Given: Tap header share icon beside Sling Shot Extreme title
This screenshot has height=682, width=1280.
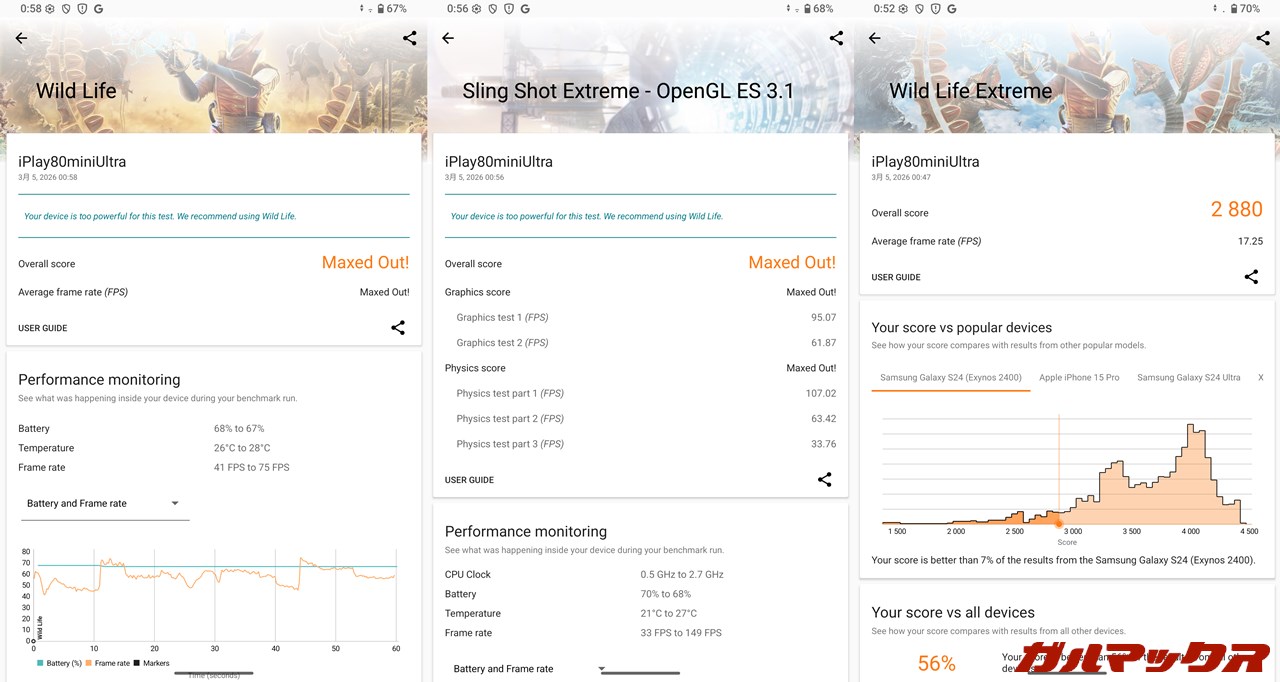Looking at the screenshot, I should (x=836, y=39).
